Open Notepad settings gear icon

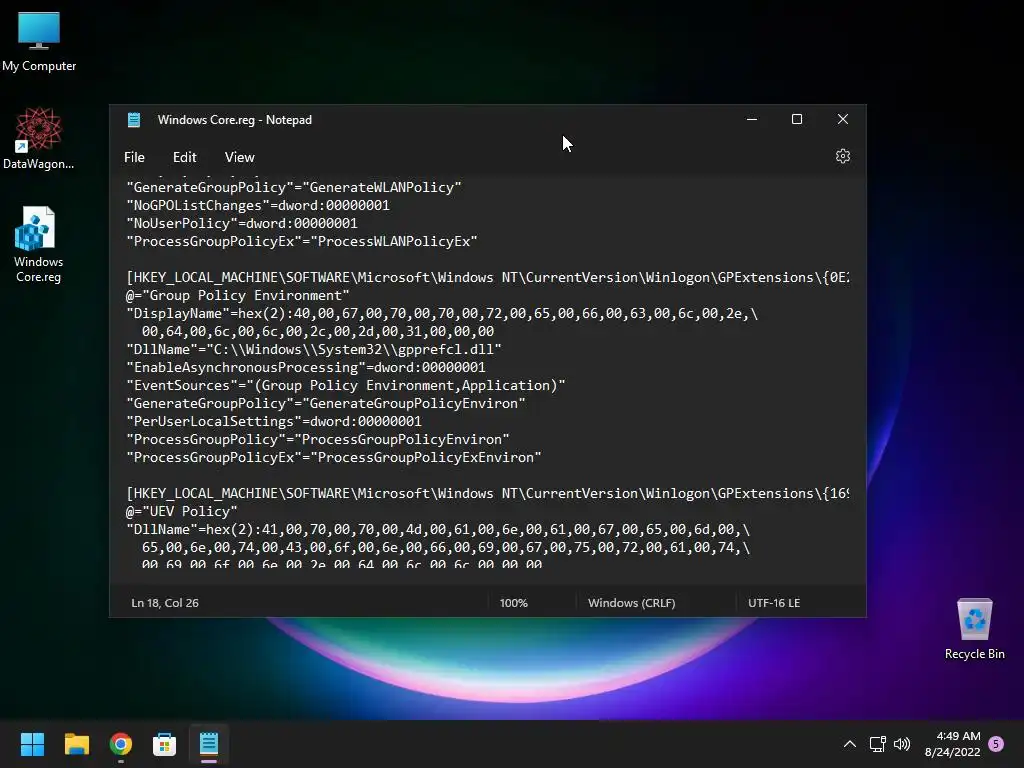tap(842, 157)
